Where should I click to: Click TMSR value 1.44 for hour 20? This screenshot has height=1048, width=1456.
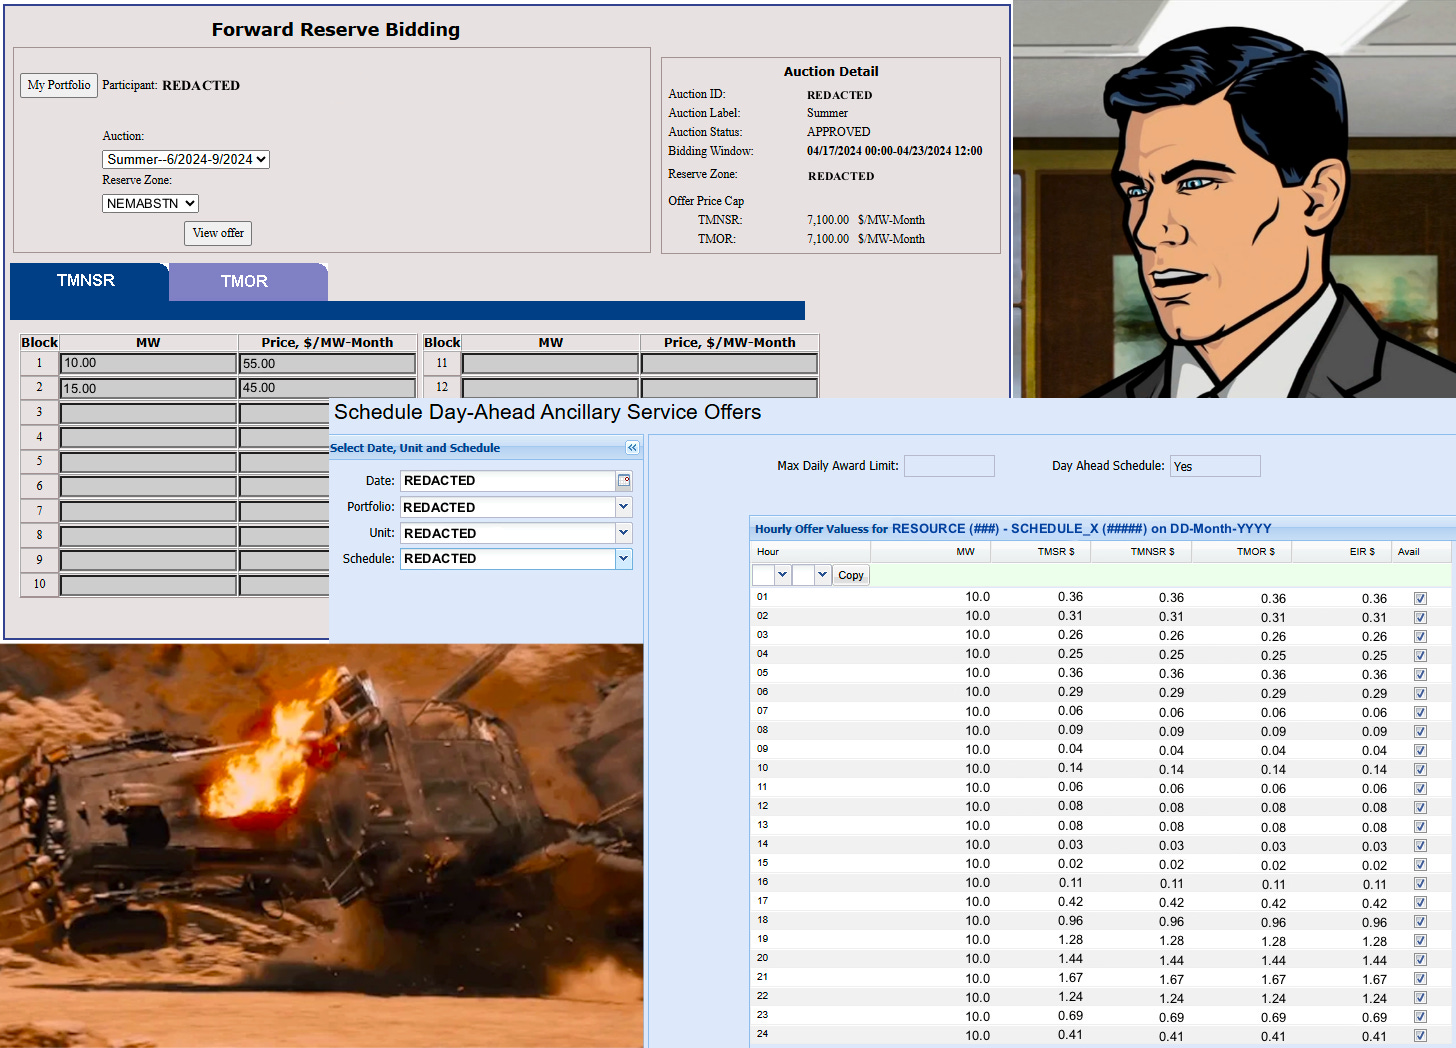[x=1070, y=959]
